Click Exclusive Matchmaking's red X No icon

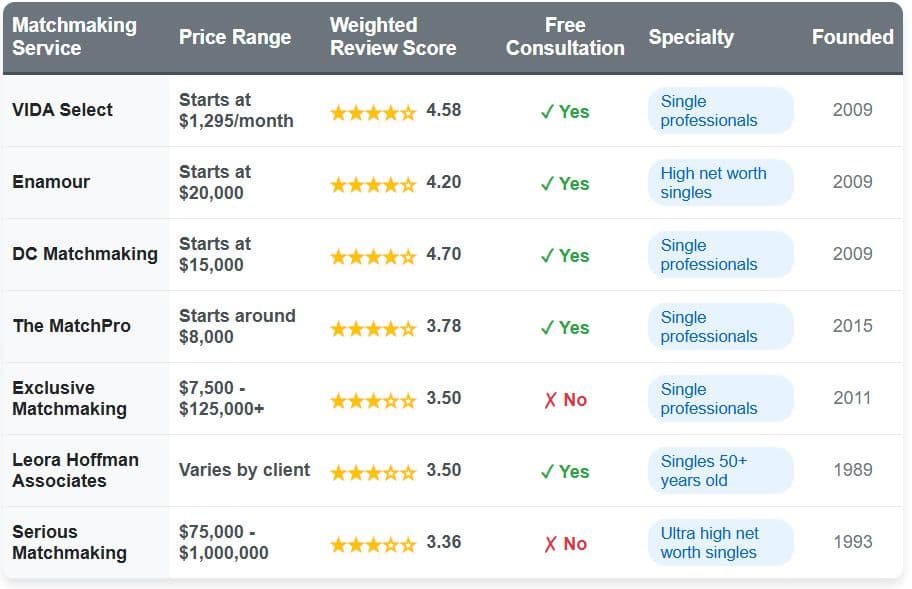pos(565,400)
